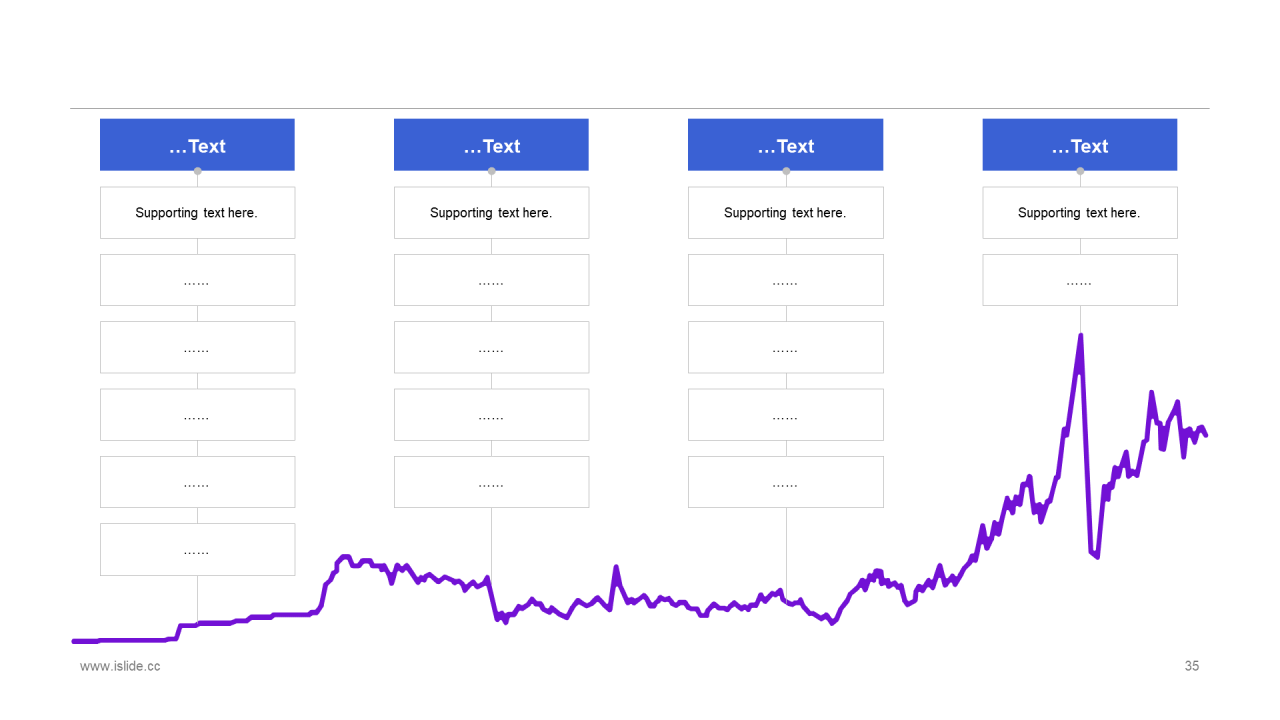
Task: Click first column's Supporting text here box
Action: (197, 213)
